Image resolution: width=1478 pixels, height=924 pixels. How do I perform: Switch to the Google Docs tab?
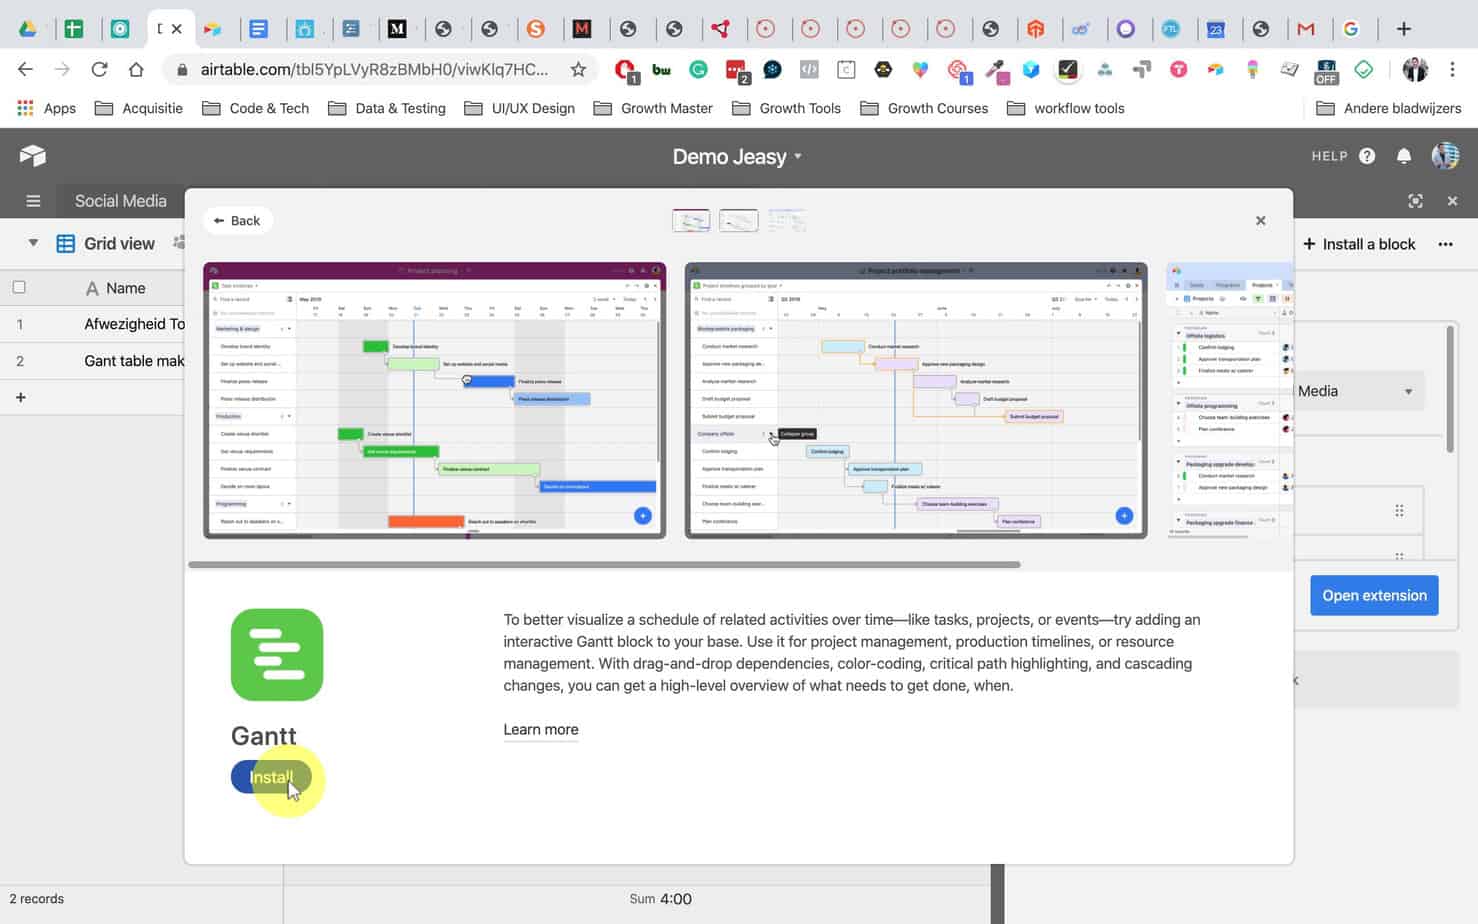[x=259, y=29]
